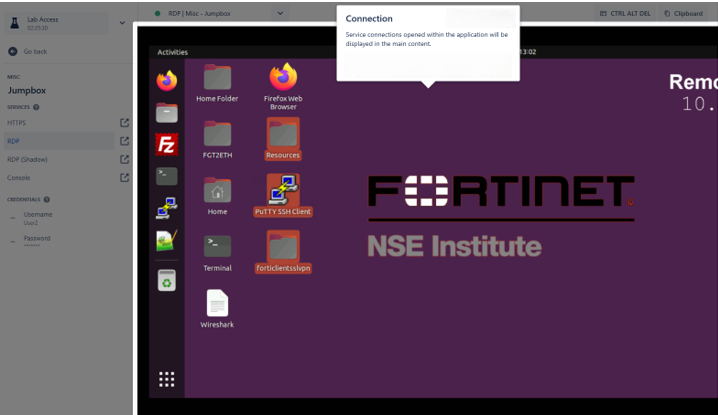Screen dimensions: 718x415
Task: Expand the Lab Access dropdown chevron
Action: pos(122,22)
